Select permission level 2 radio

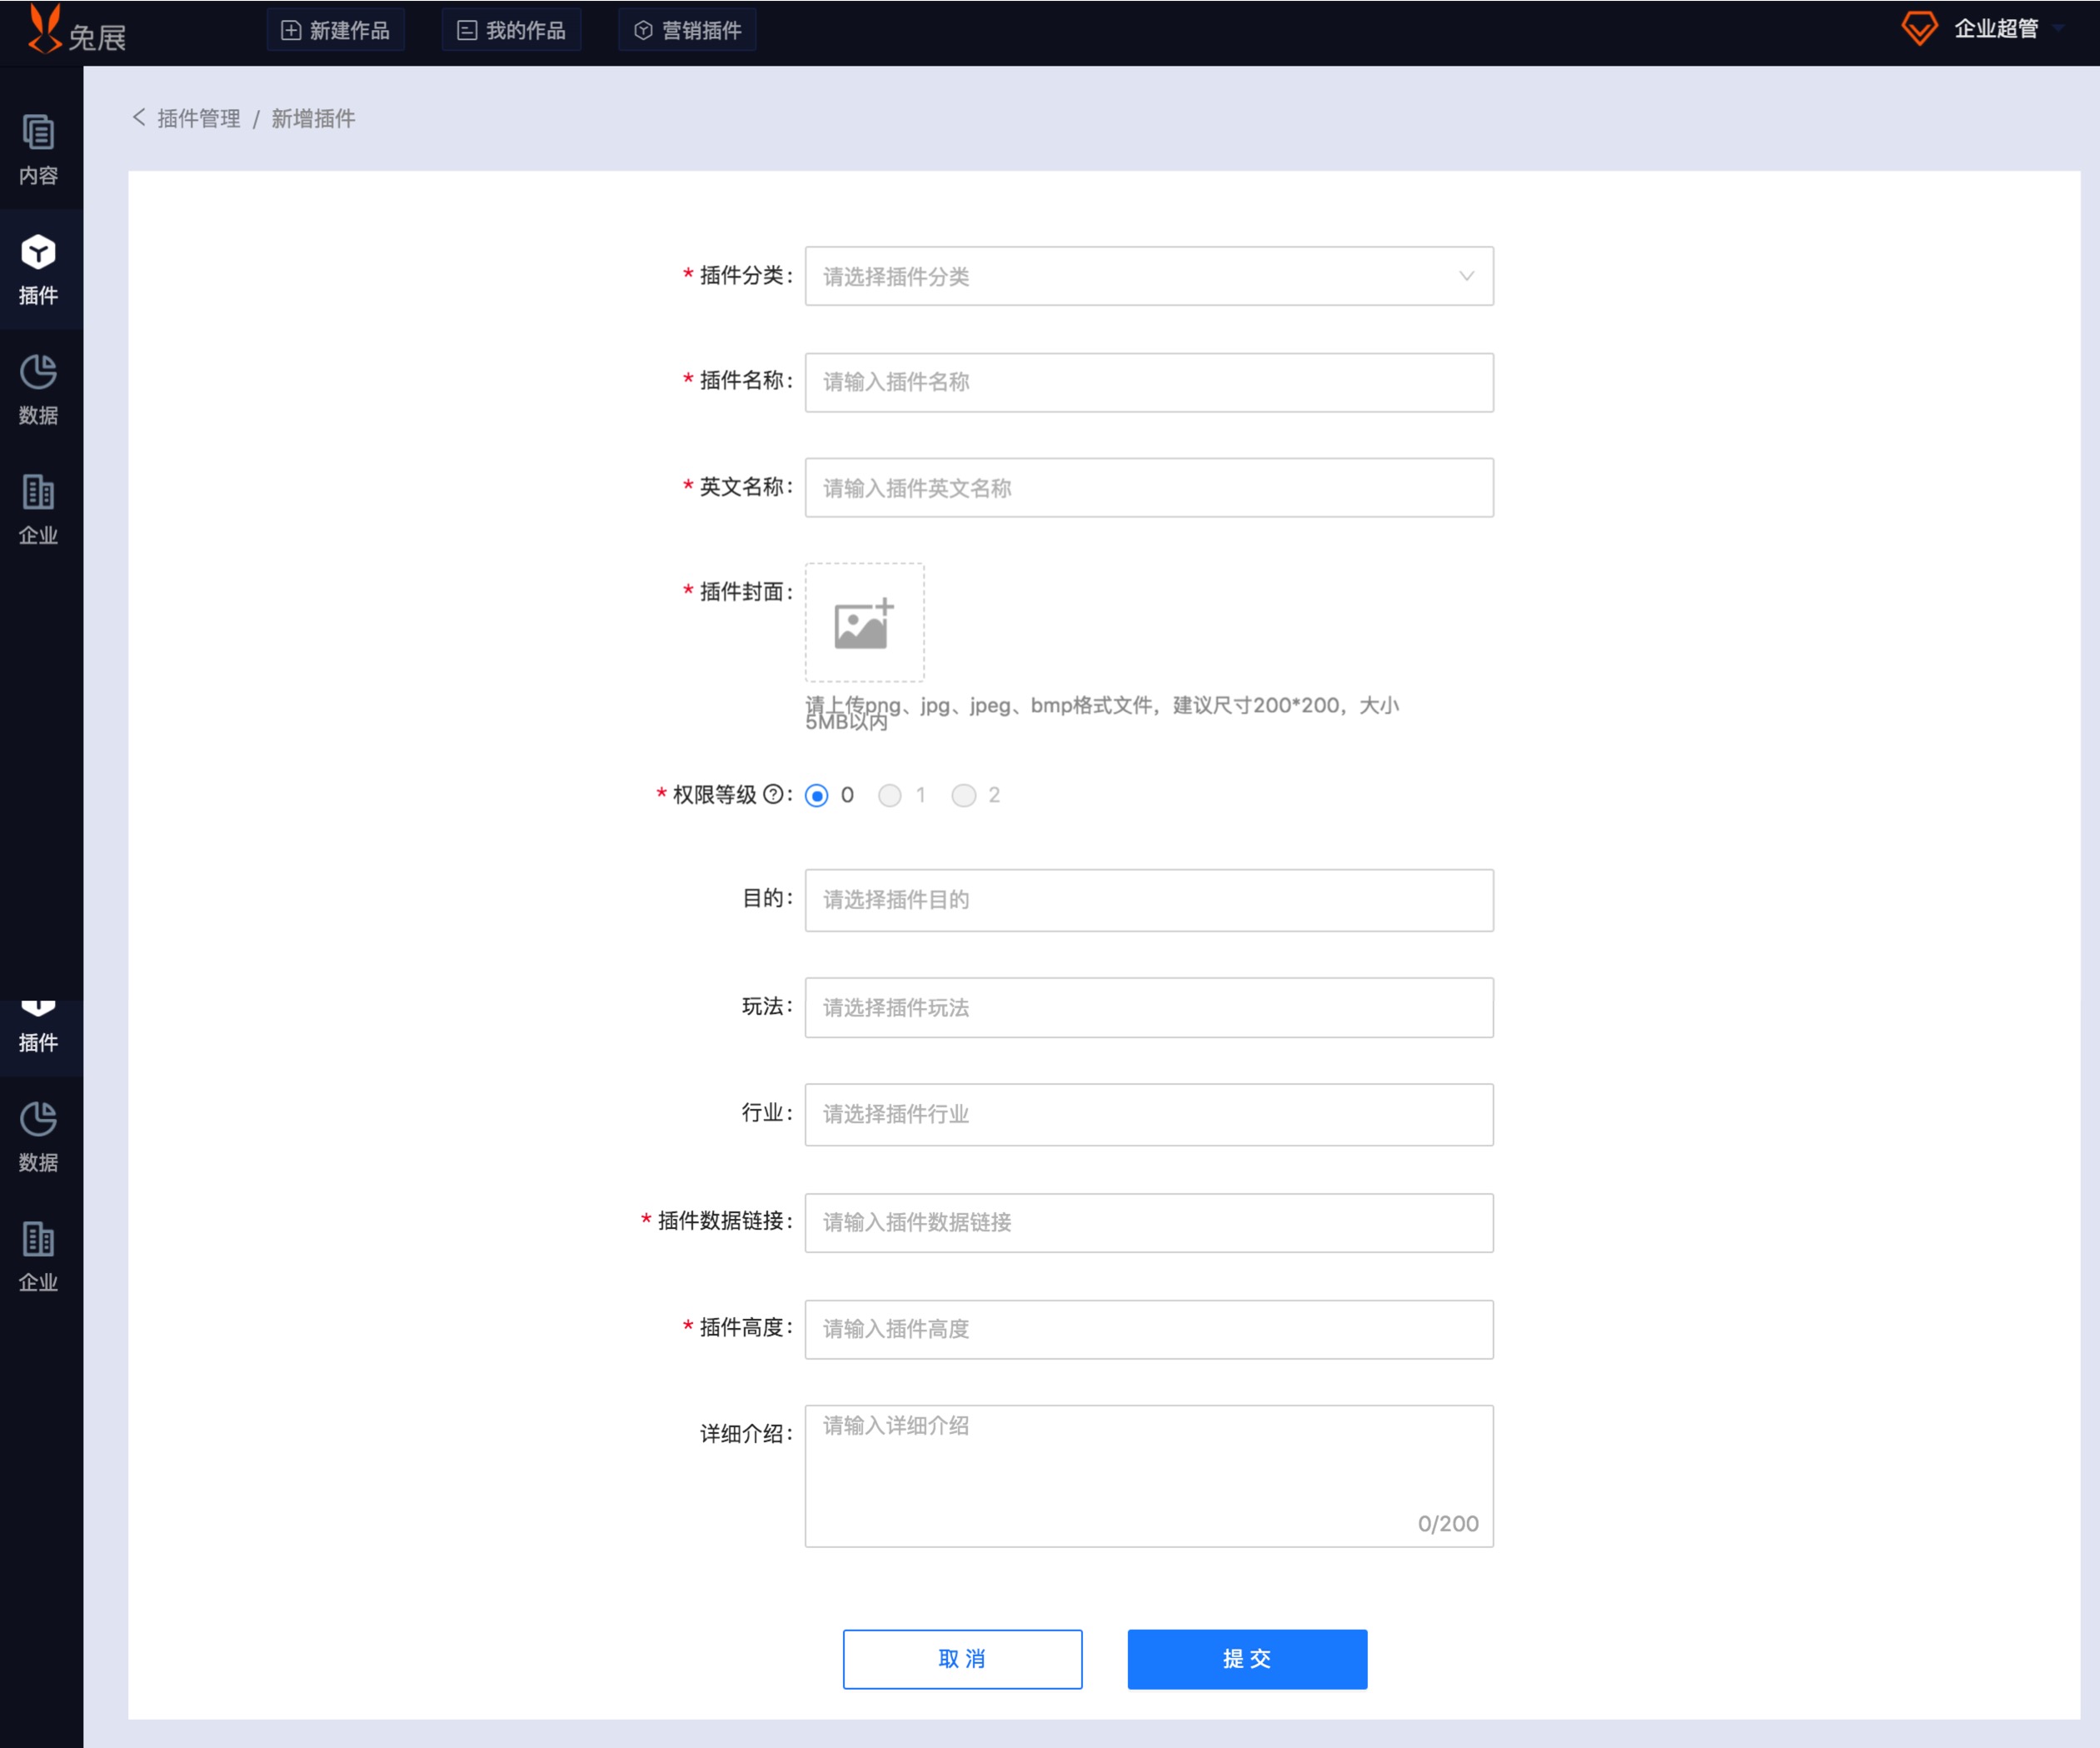click(x=964, y=796)
